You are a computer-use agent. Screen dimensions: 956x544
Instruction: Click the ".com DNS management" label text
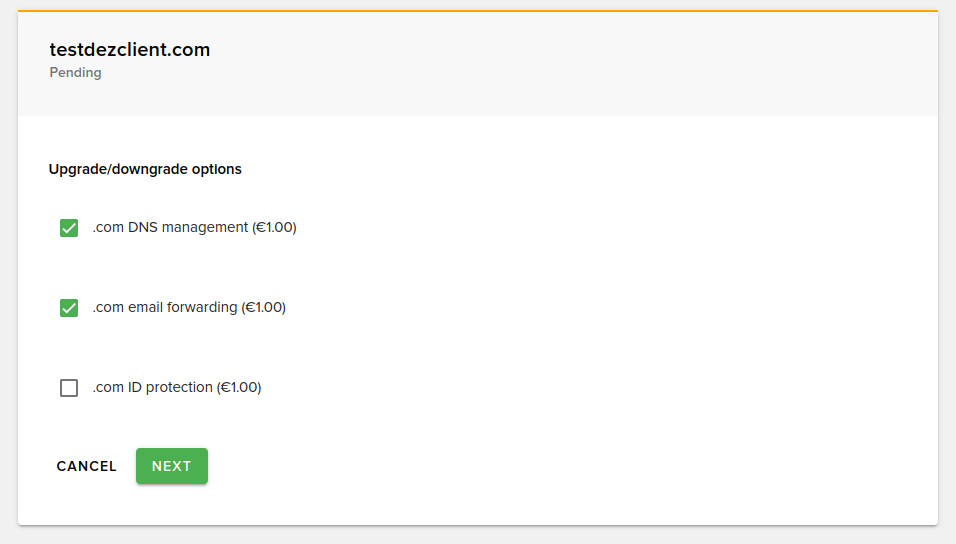click(170, 227)
